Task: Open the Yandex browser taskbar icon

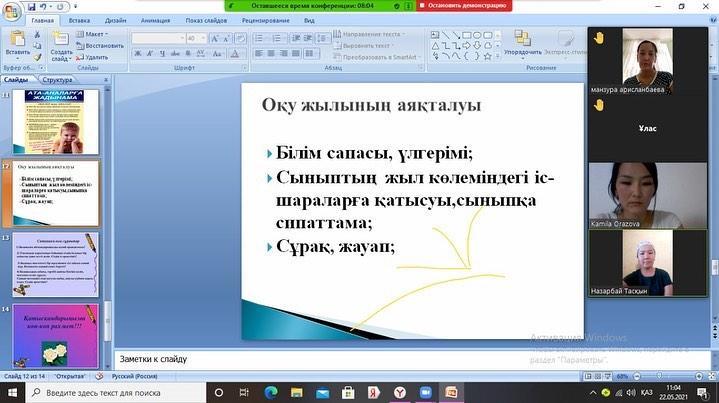Action: point(400,393)
